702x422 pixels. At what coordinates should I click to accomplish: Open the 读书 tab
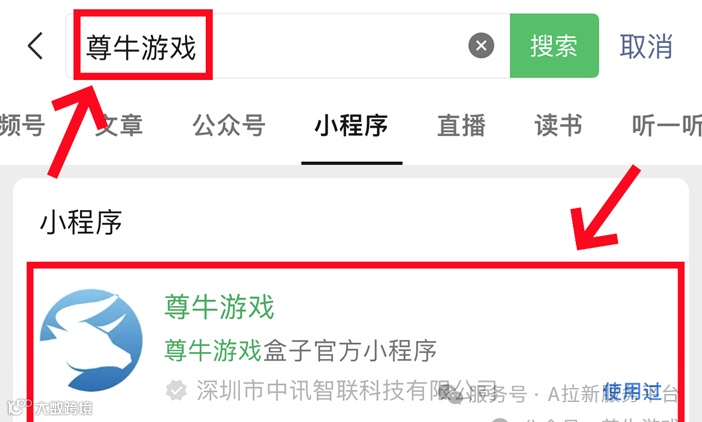tap(559, 125)
